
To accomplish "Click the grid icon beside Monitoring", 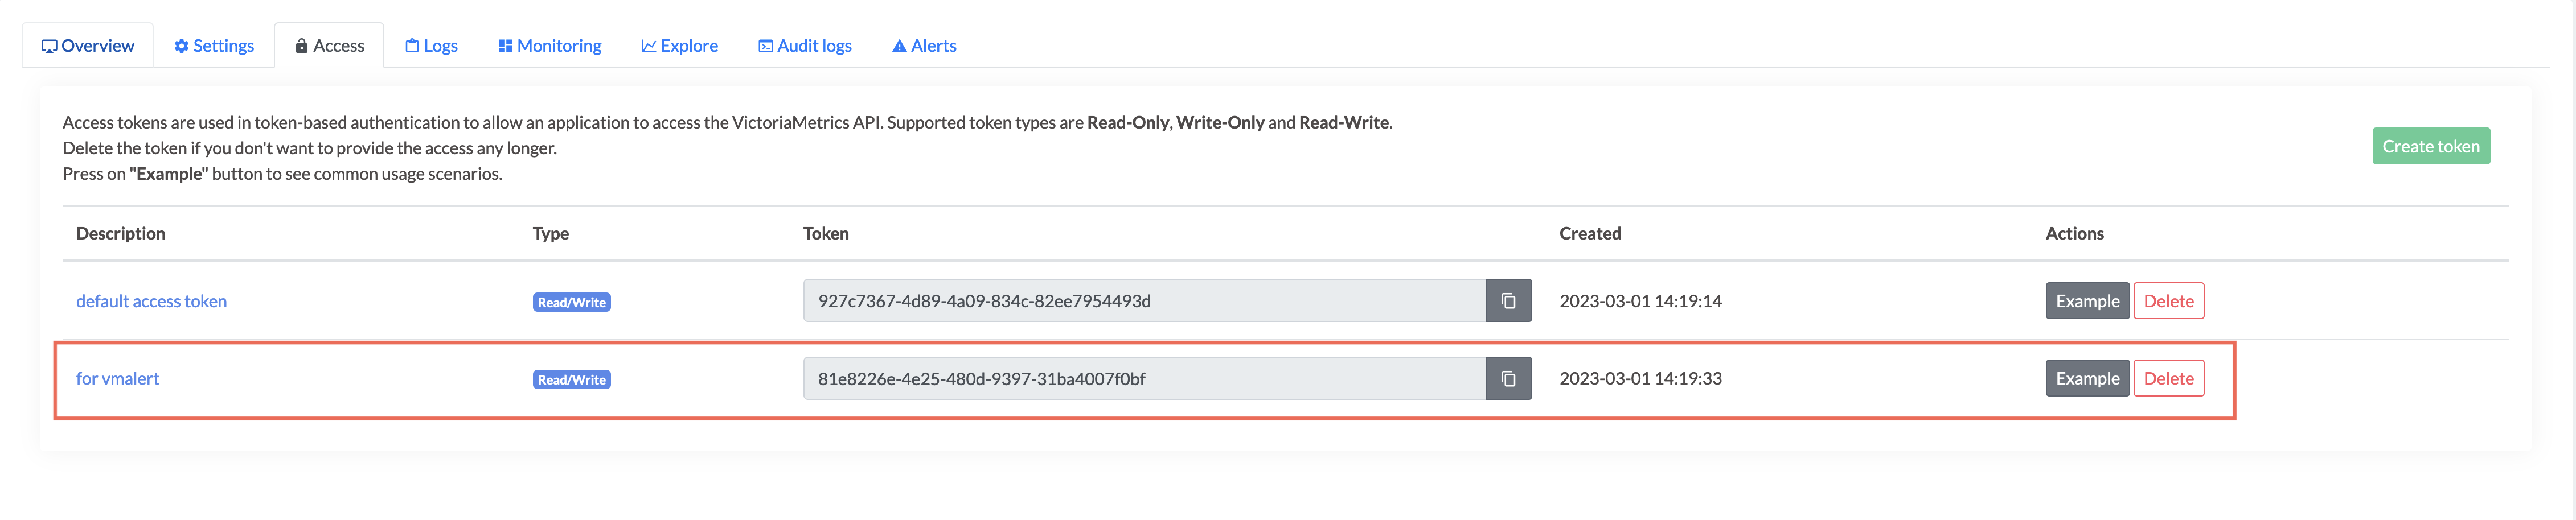I will pyautogui.click(x=505, y=46).
